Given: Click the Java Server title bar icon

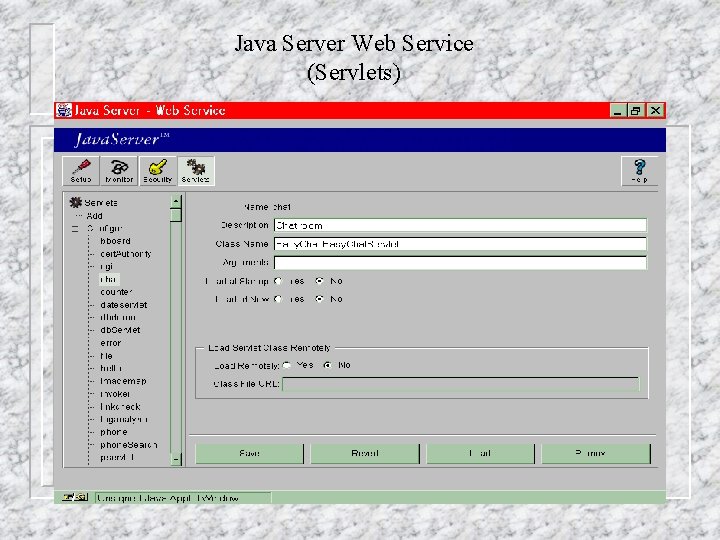Looking at the screenshot, I should 63,110.
